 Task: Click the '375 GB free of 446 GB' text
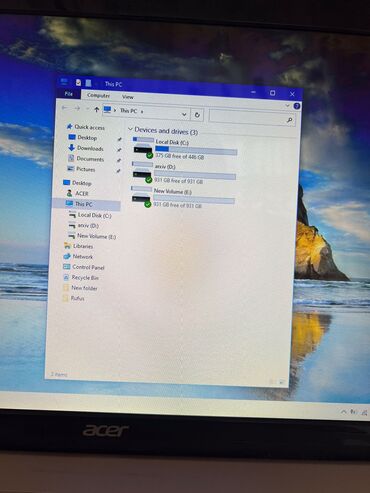click(x=179, y=156)
